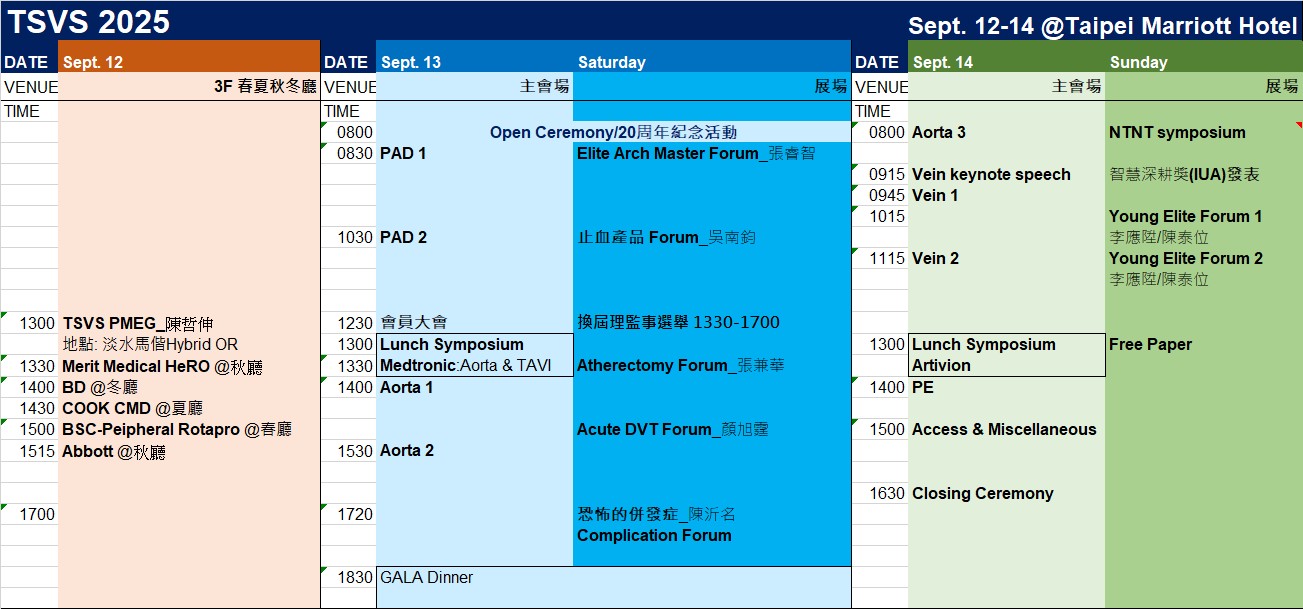Click the BSC-Peipheral Rotapro cell
Screen dimensions: 1303x609
coord(176,430)
